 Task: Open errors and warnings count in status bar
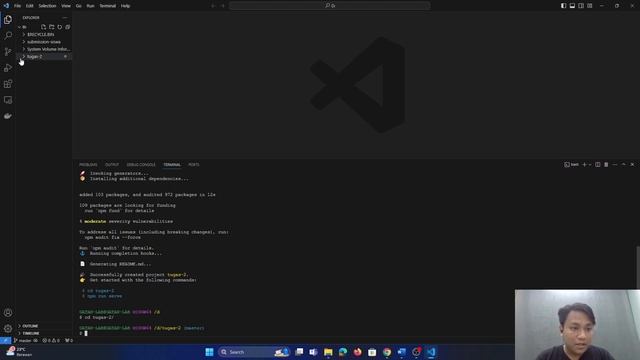coord(51,340)
